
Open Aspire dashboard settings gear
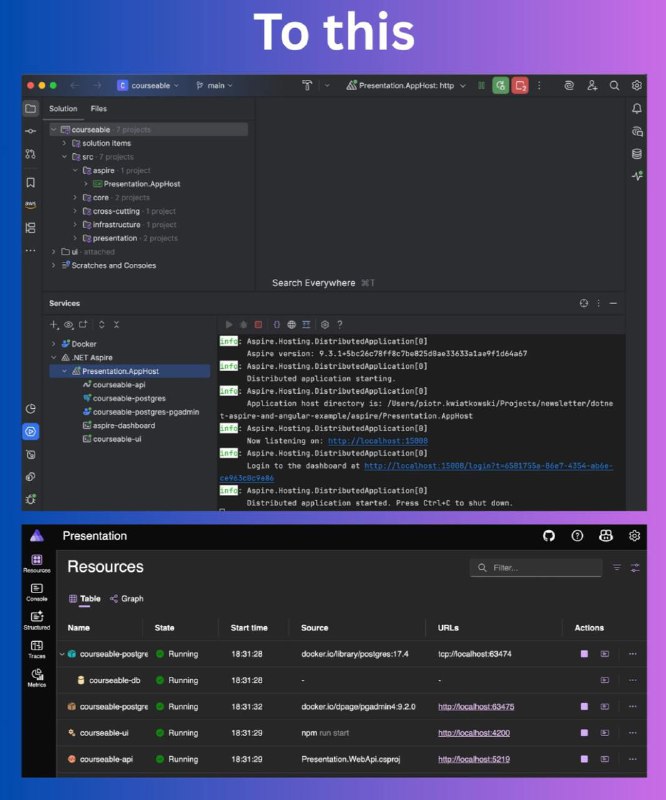click(x=634, y=536)
